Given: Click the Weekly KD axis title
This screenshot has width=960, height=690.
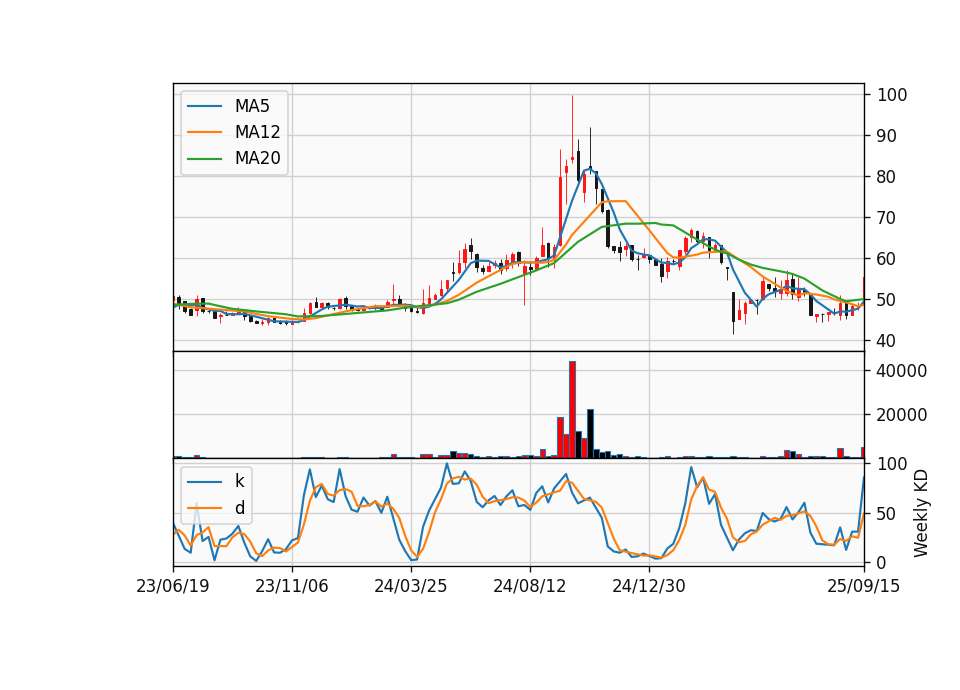Looking at the screenshot, I should tap(921, 513).
